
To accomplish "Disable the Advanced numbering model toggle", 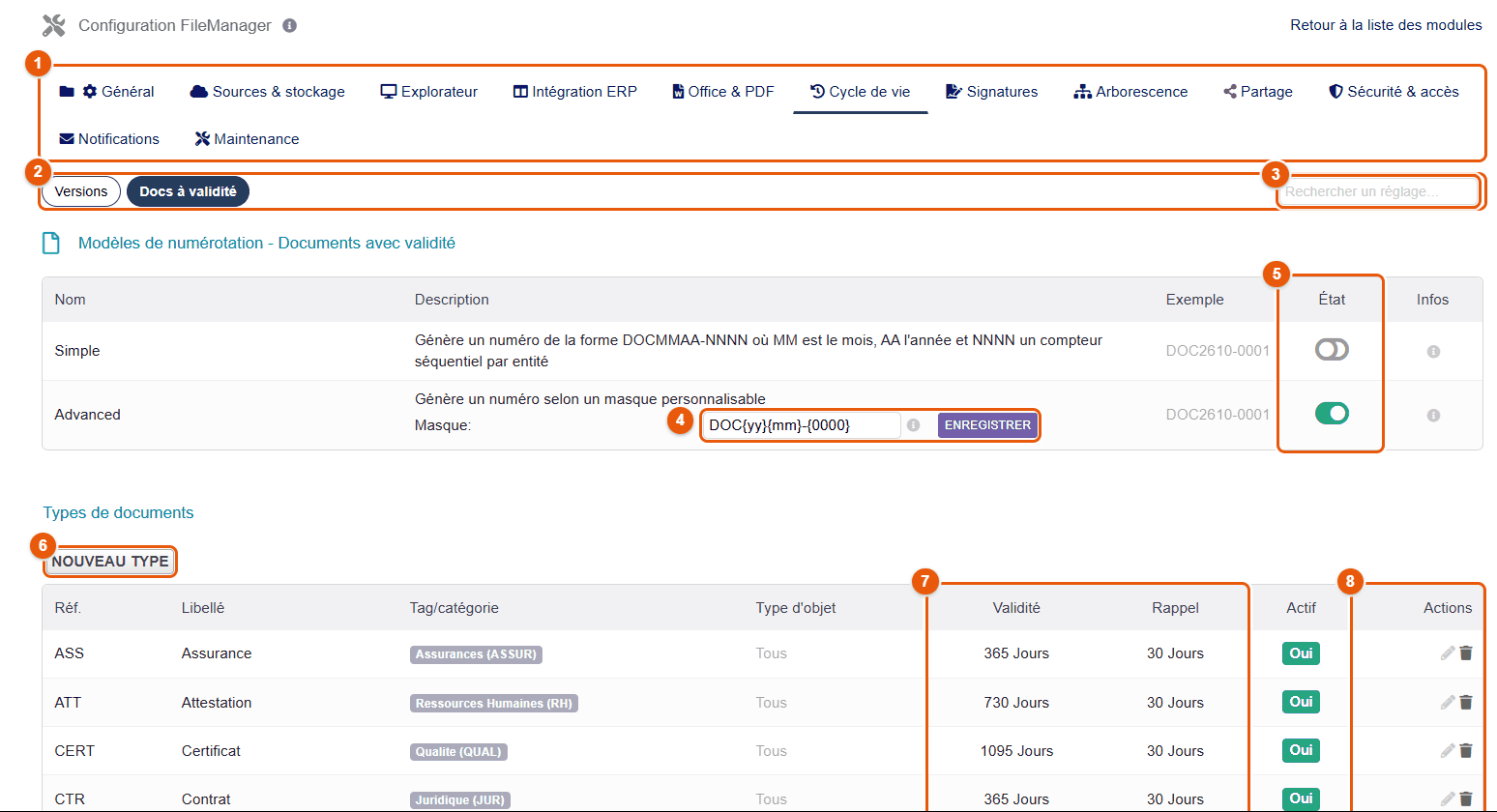I will click(1332, 412).
